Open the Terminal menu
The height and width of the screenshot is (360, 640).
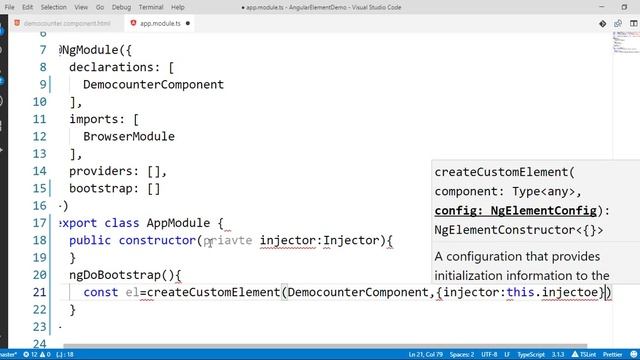[151, 7]
